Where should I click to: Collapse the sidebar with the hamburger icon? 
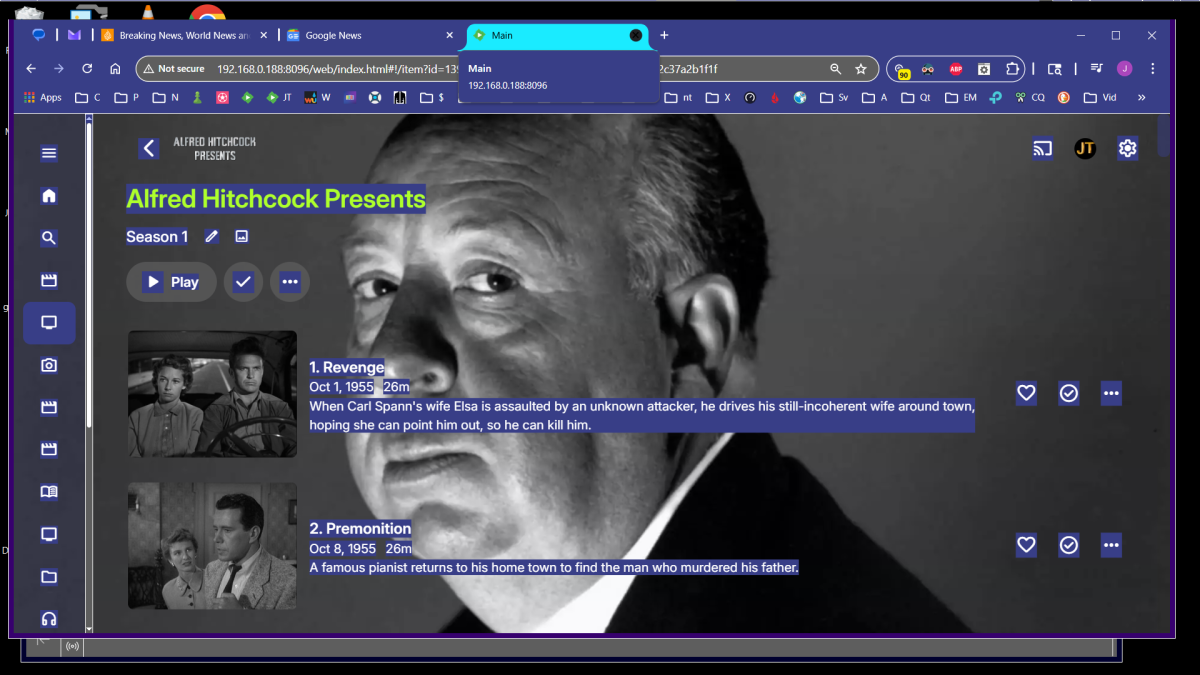[48, 153]
